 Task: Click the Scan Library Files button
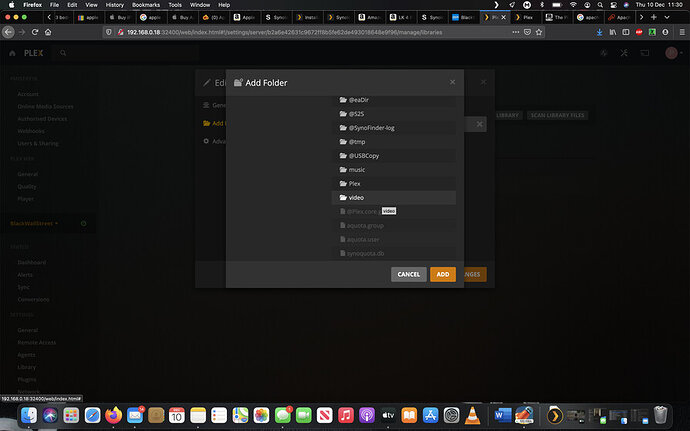[x=557, y=115]
